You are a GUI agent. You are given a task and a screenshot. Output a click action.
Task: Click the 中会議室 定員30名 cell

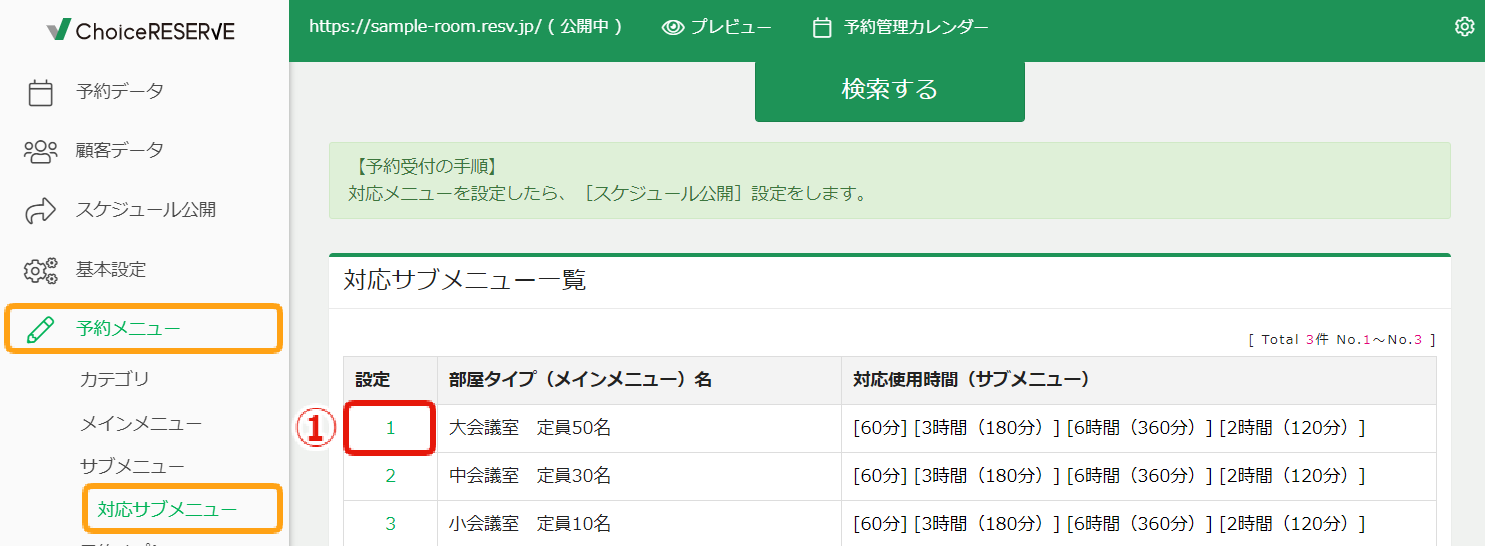point(639,476)
